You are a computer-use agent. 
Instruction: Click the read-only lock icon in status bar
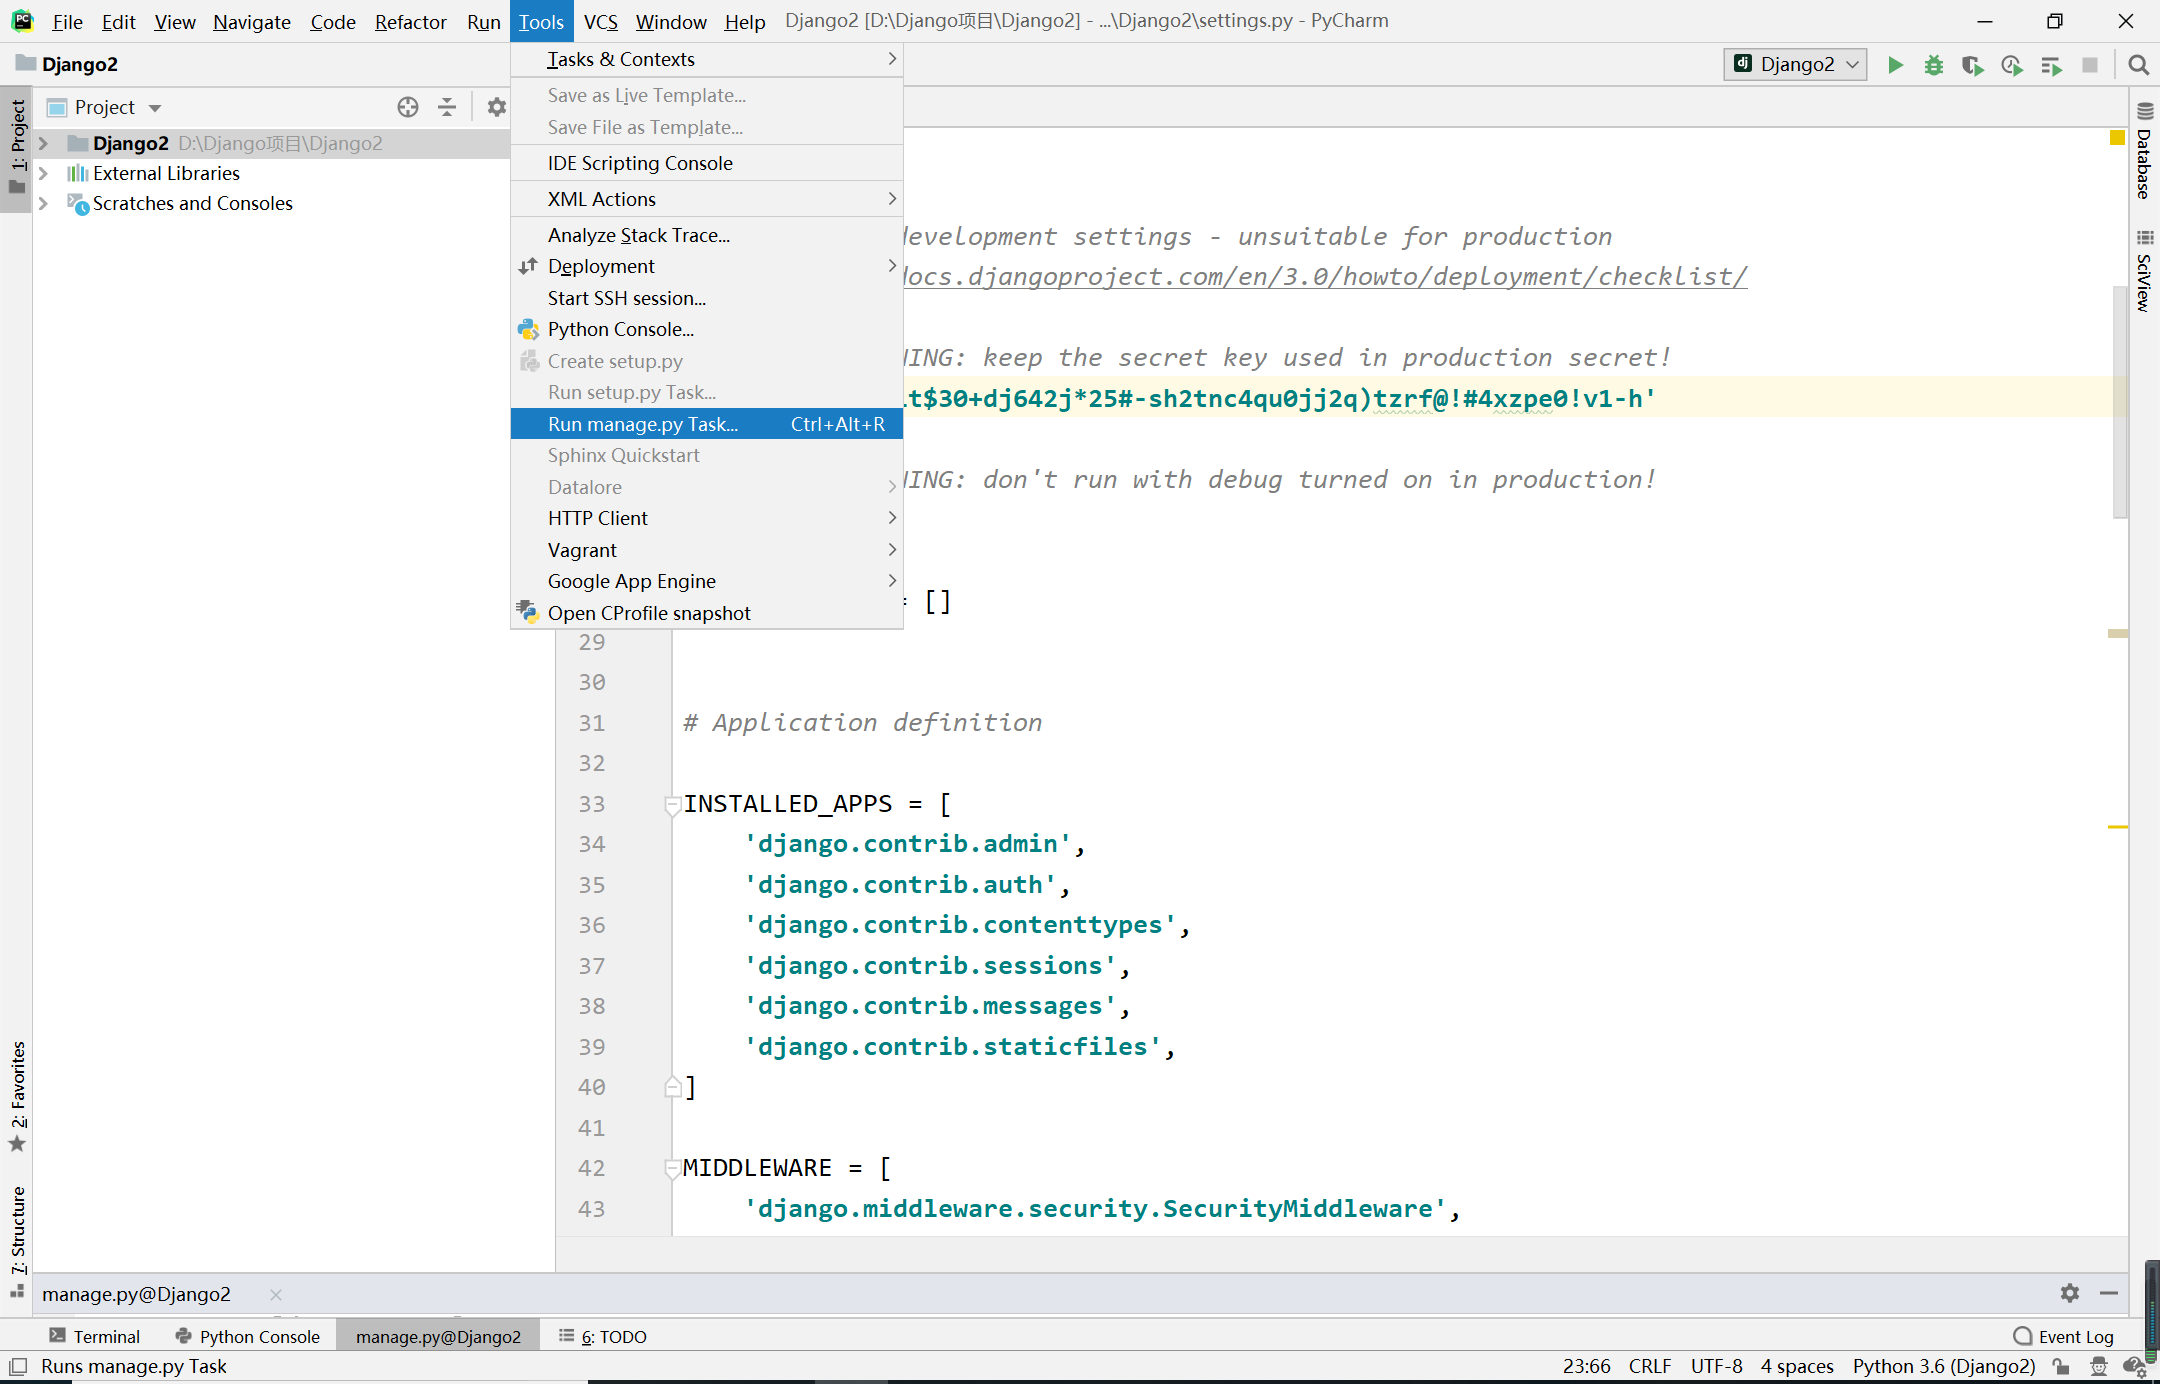click(2061, 1366)
